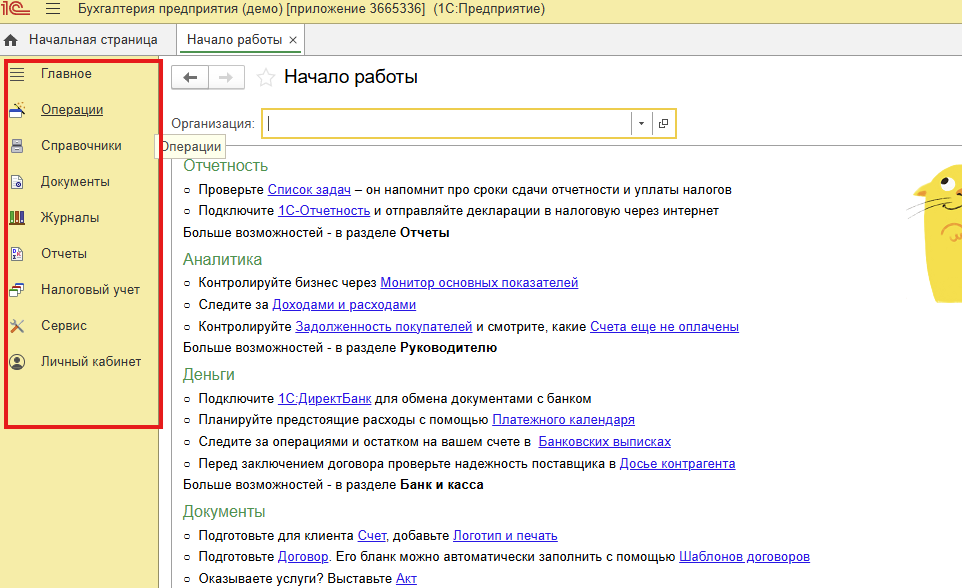This screenshot has height=588, width=962.
Task: Select Операции in the sidebar menu
Action: click(x=72, y=110)
